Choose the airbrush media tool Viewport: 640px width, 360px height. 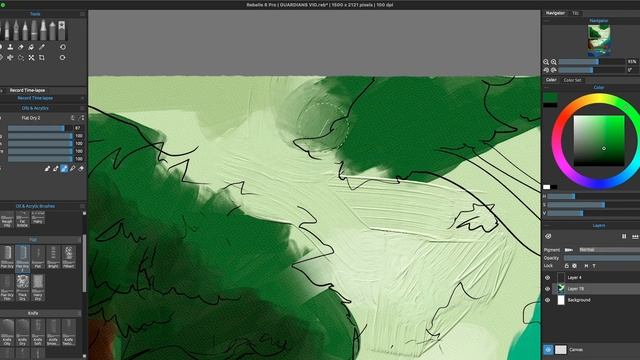[43, 31]
